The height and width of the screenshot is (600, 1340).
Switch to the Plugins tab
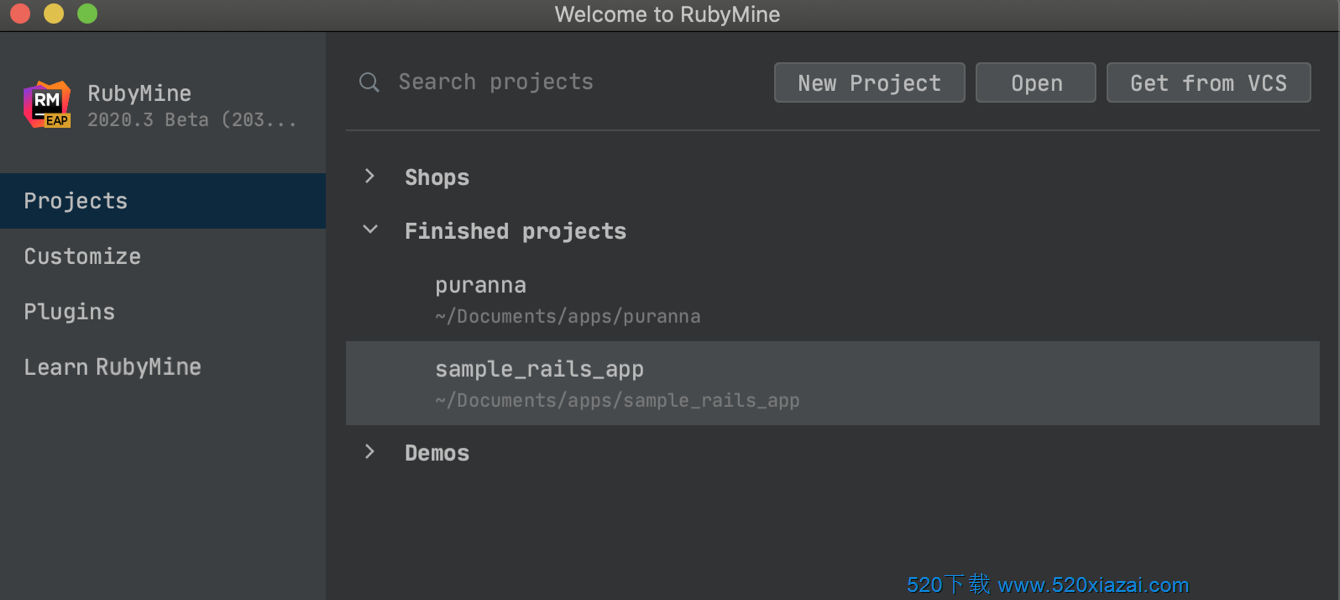(163, 312)
